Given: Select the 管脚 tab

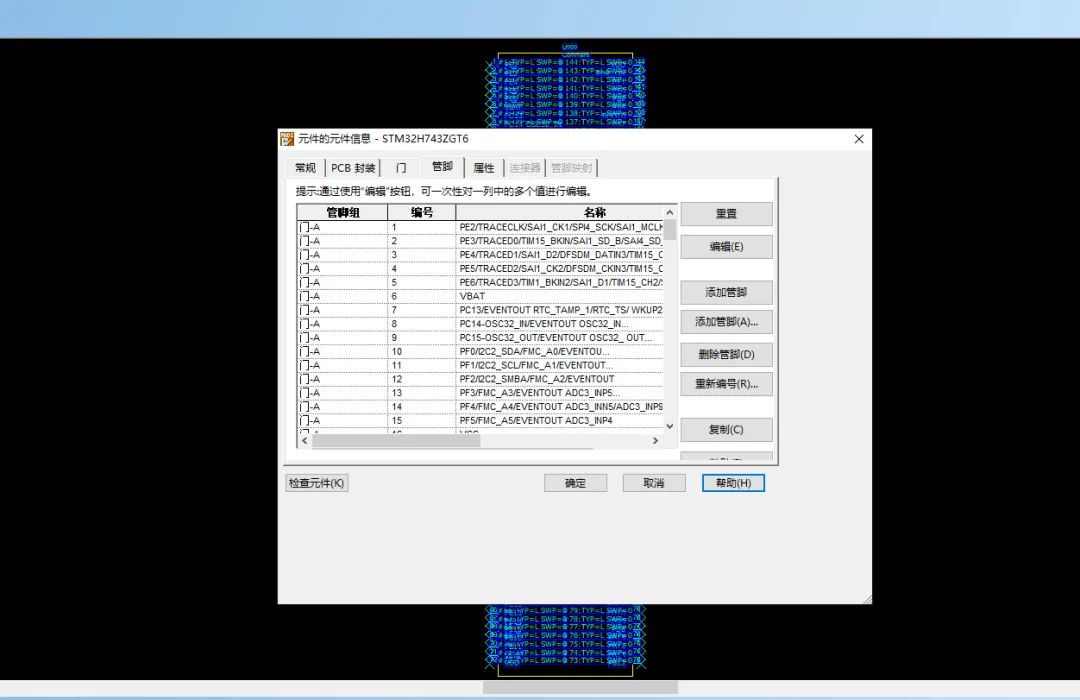Looking at the screenshot, I should click(x=442, y=167).
